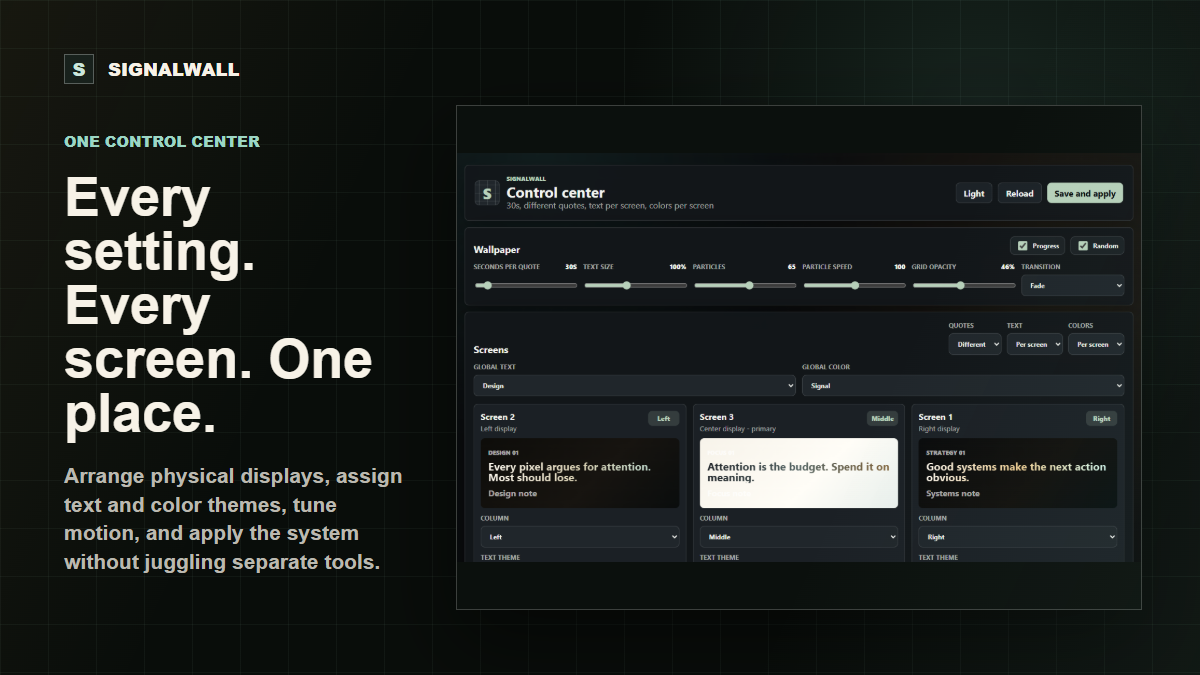Click the Reload button
The image size is (1200, 675).
[x=1020, y=193]
